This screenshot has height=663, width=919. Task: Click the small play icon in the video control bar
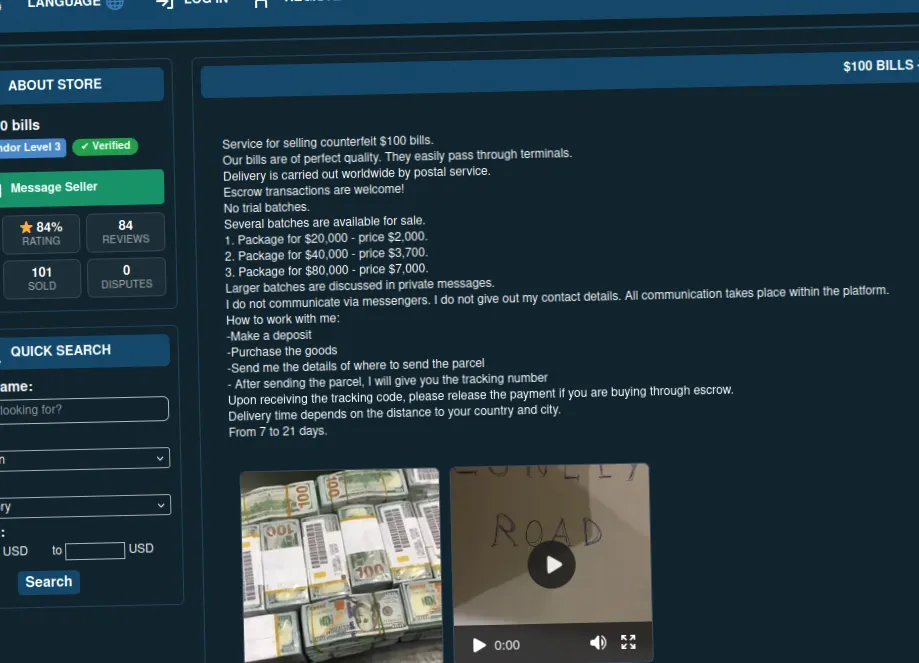pos(479,645)
